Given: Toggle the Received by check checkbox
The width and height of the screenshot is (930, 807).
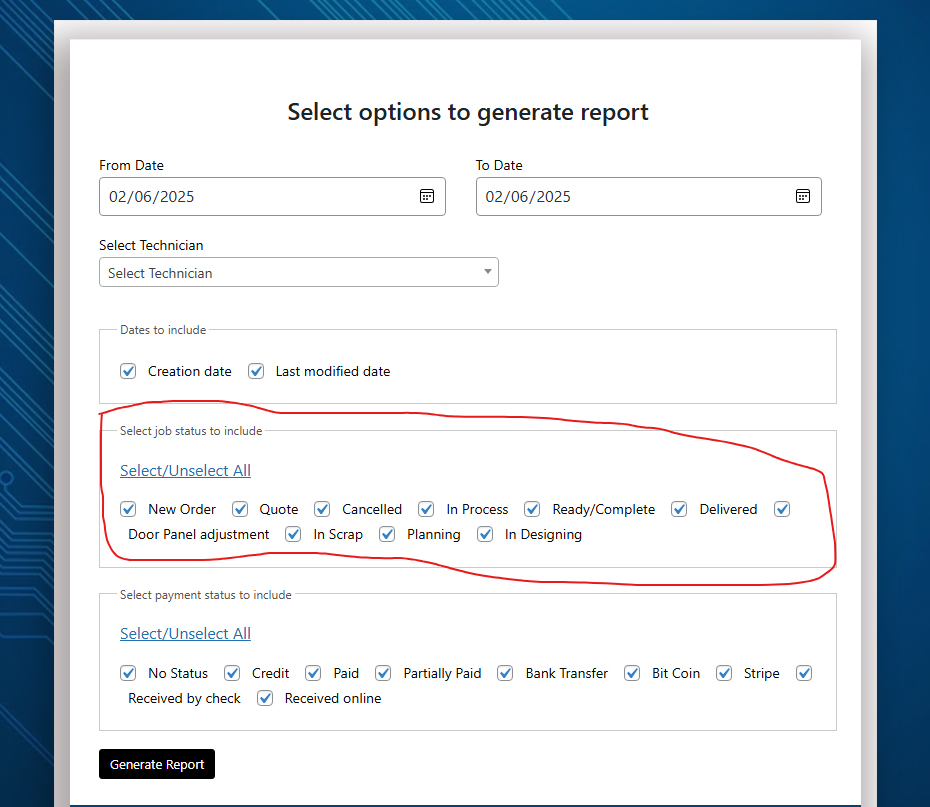Looking at the screenshot, I should click(804, 673).
